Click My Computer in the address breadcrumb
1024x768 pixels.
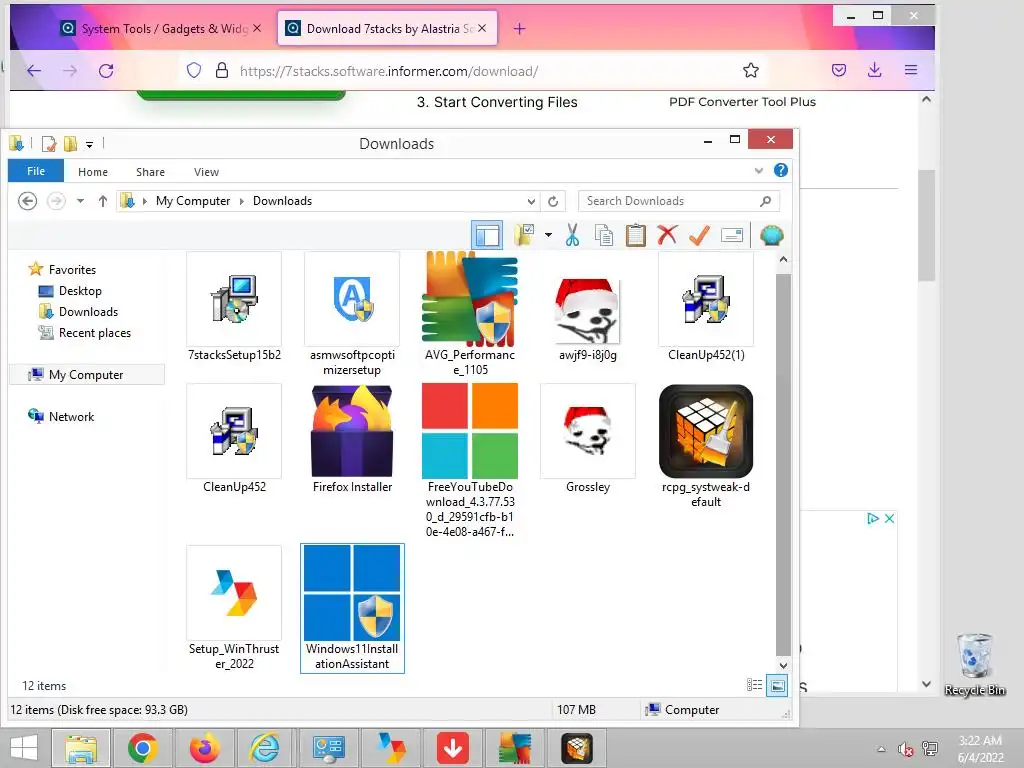coord(193,201)
